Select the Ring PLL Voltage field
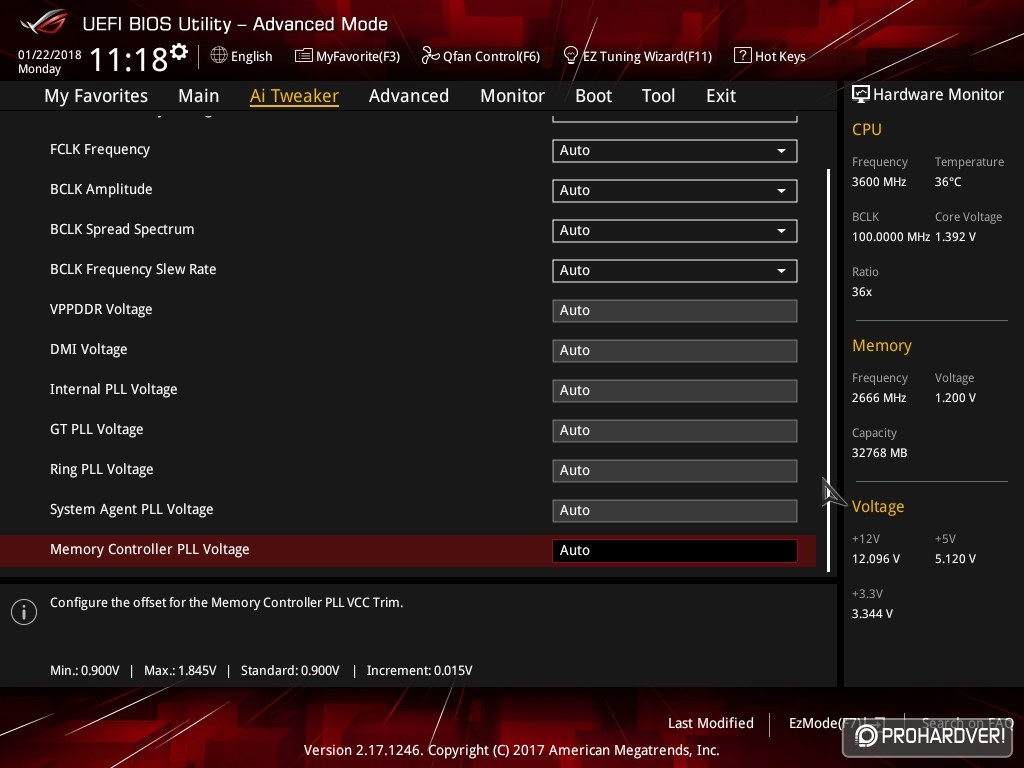 pos(675,471)
